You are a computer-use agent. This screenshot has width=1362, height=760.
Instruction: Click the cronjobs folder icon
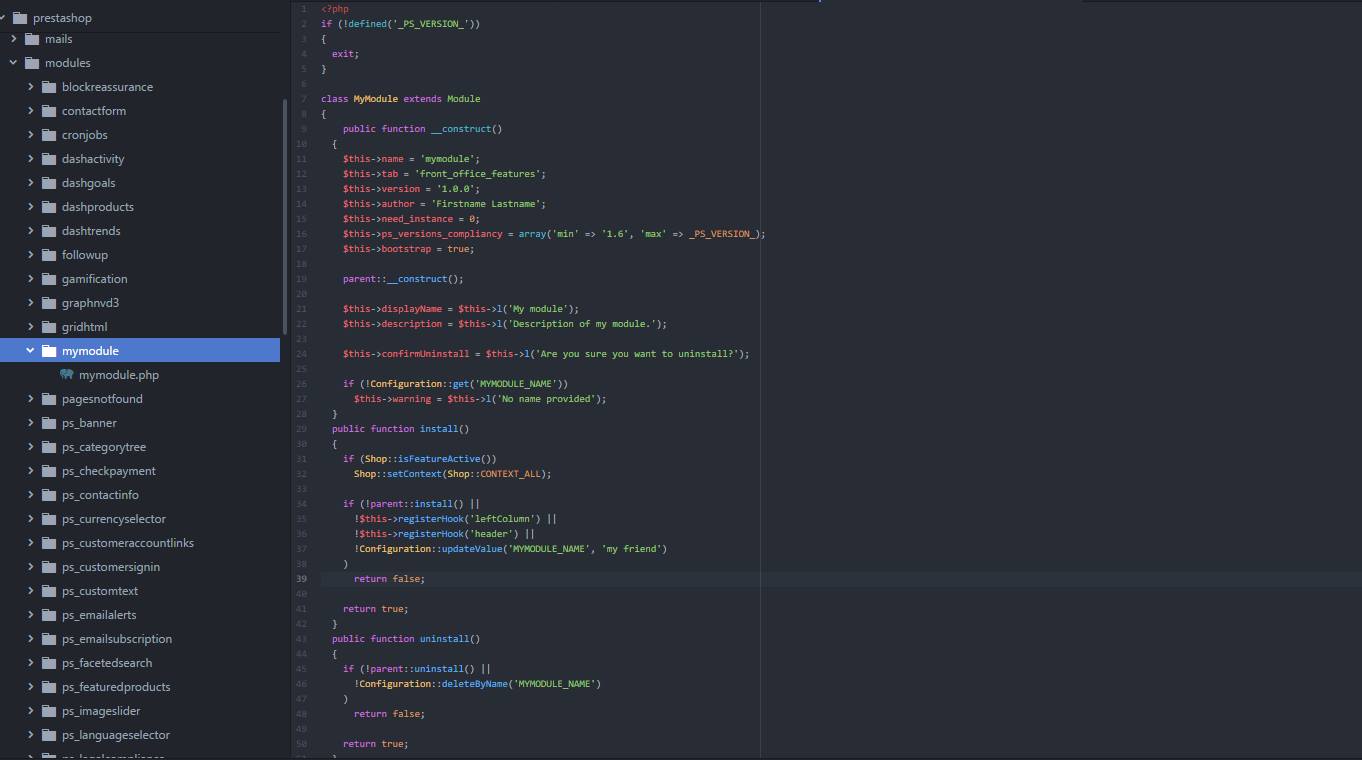49,135
